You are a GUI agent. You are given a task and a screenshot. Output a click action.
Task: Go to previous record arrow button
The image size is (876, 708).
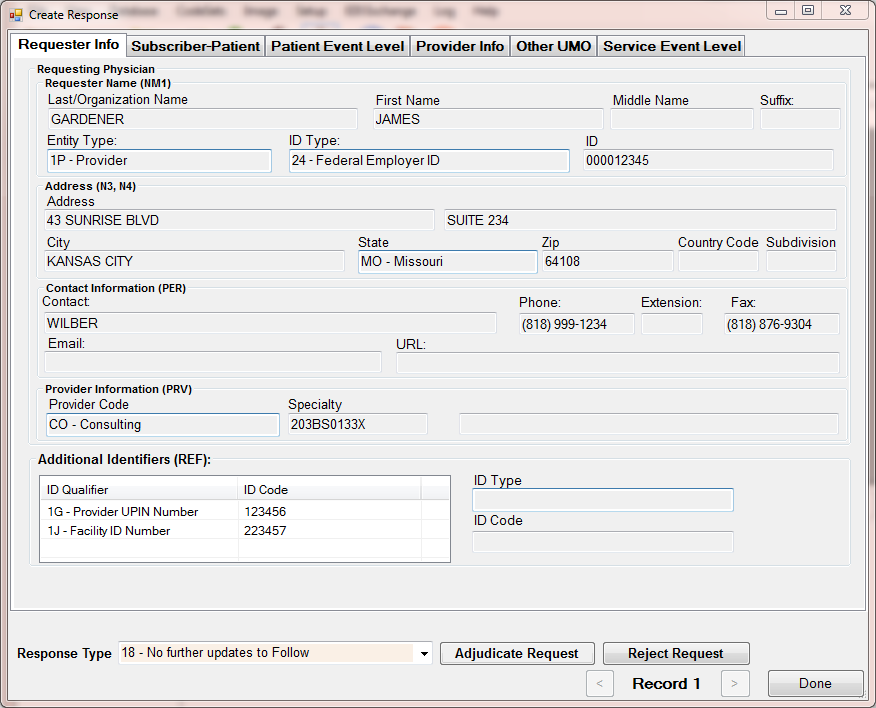[x=599, y=684]
